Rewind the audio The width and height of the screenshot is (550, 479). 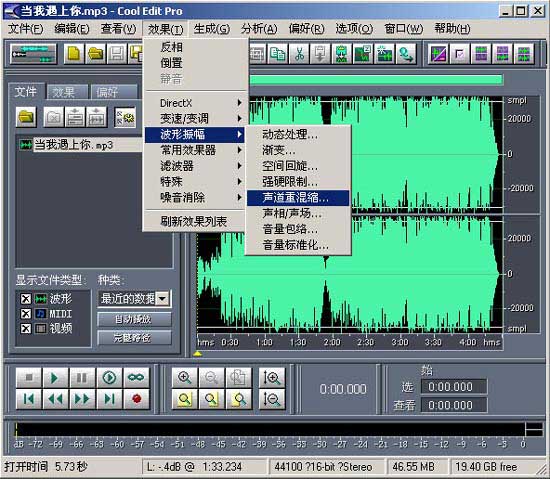pos(55,399)
